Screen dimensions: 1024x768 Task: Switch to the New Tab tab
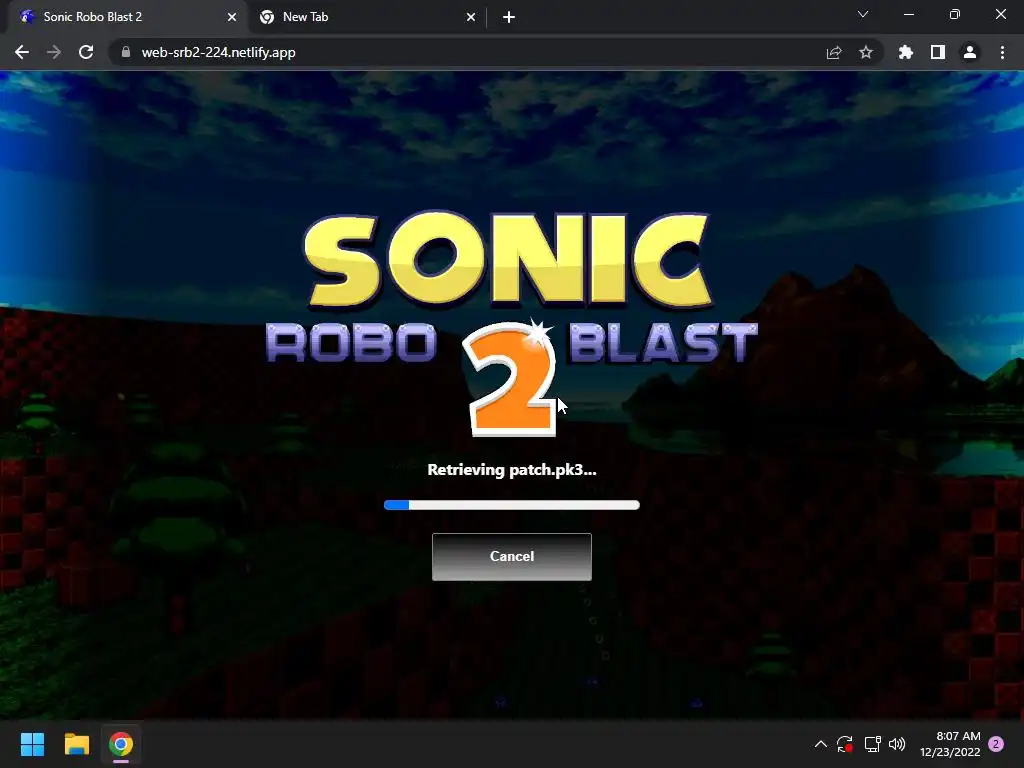pyautogui.click(x=368, y=17)
